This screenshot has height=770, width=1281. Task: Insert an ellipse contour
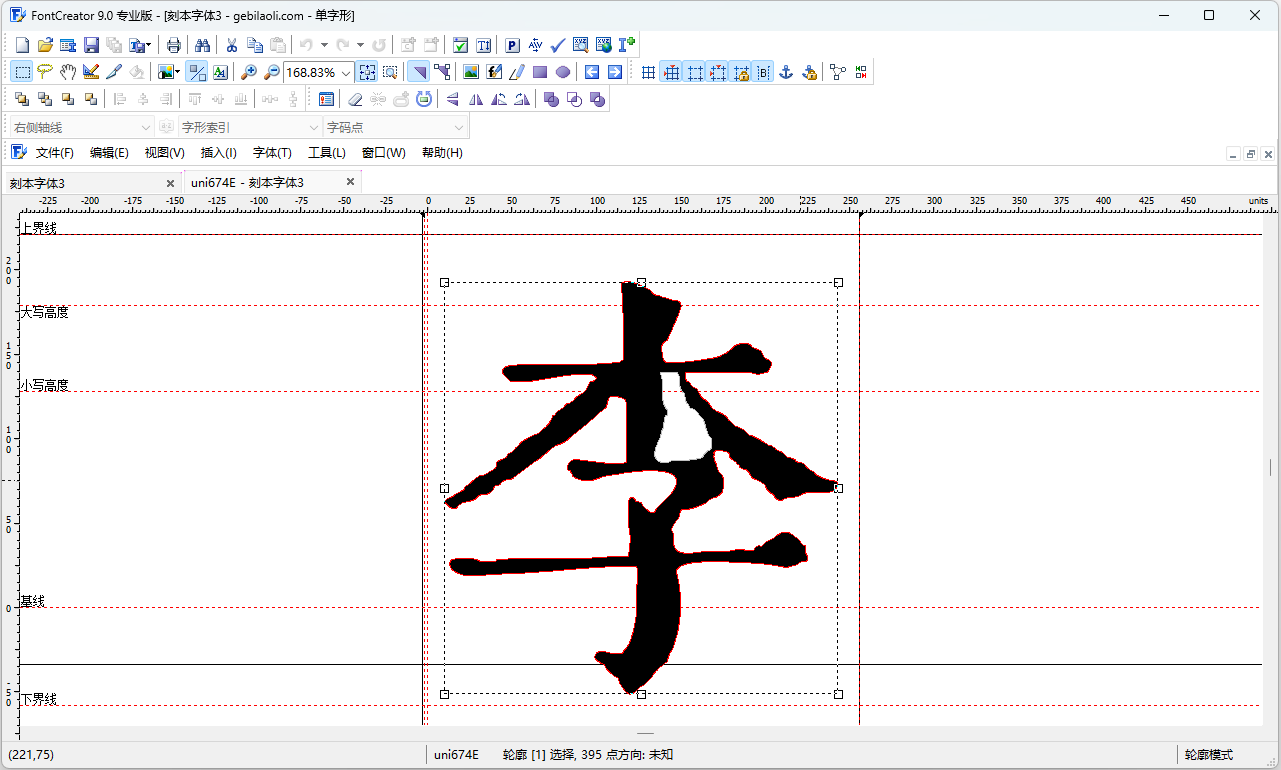(x=563, y=72)
